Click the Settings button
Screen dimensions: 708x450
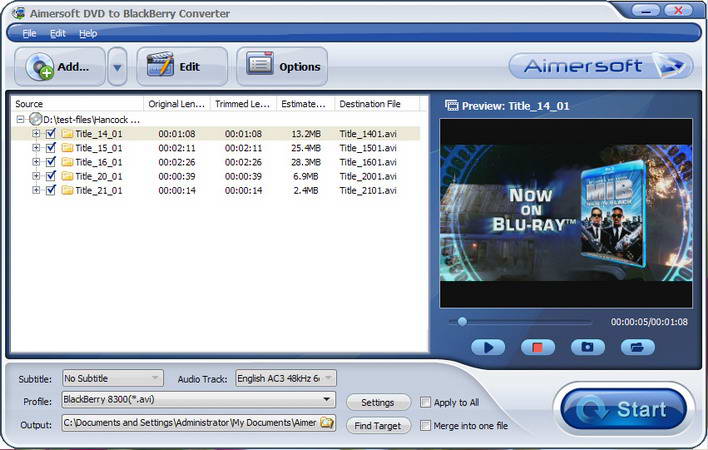(378, 402)
